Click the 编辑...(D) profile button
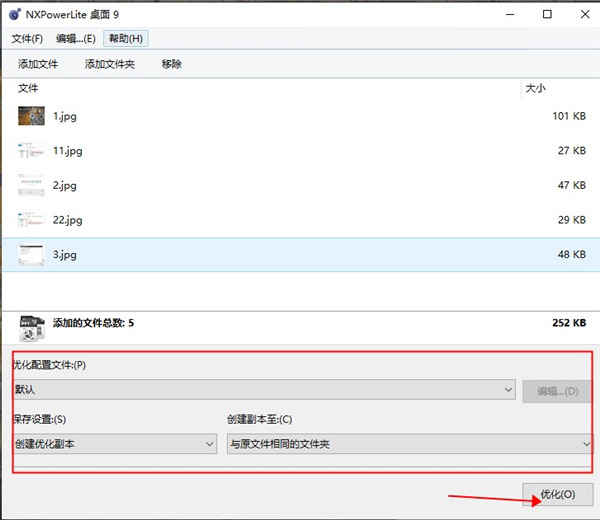600x520 pixels. click(x=557, y=391)
